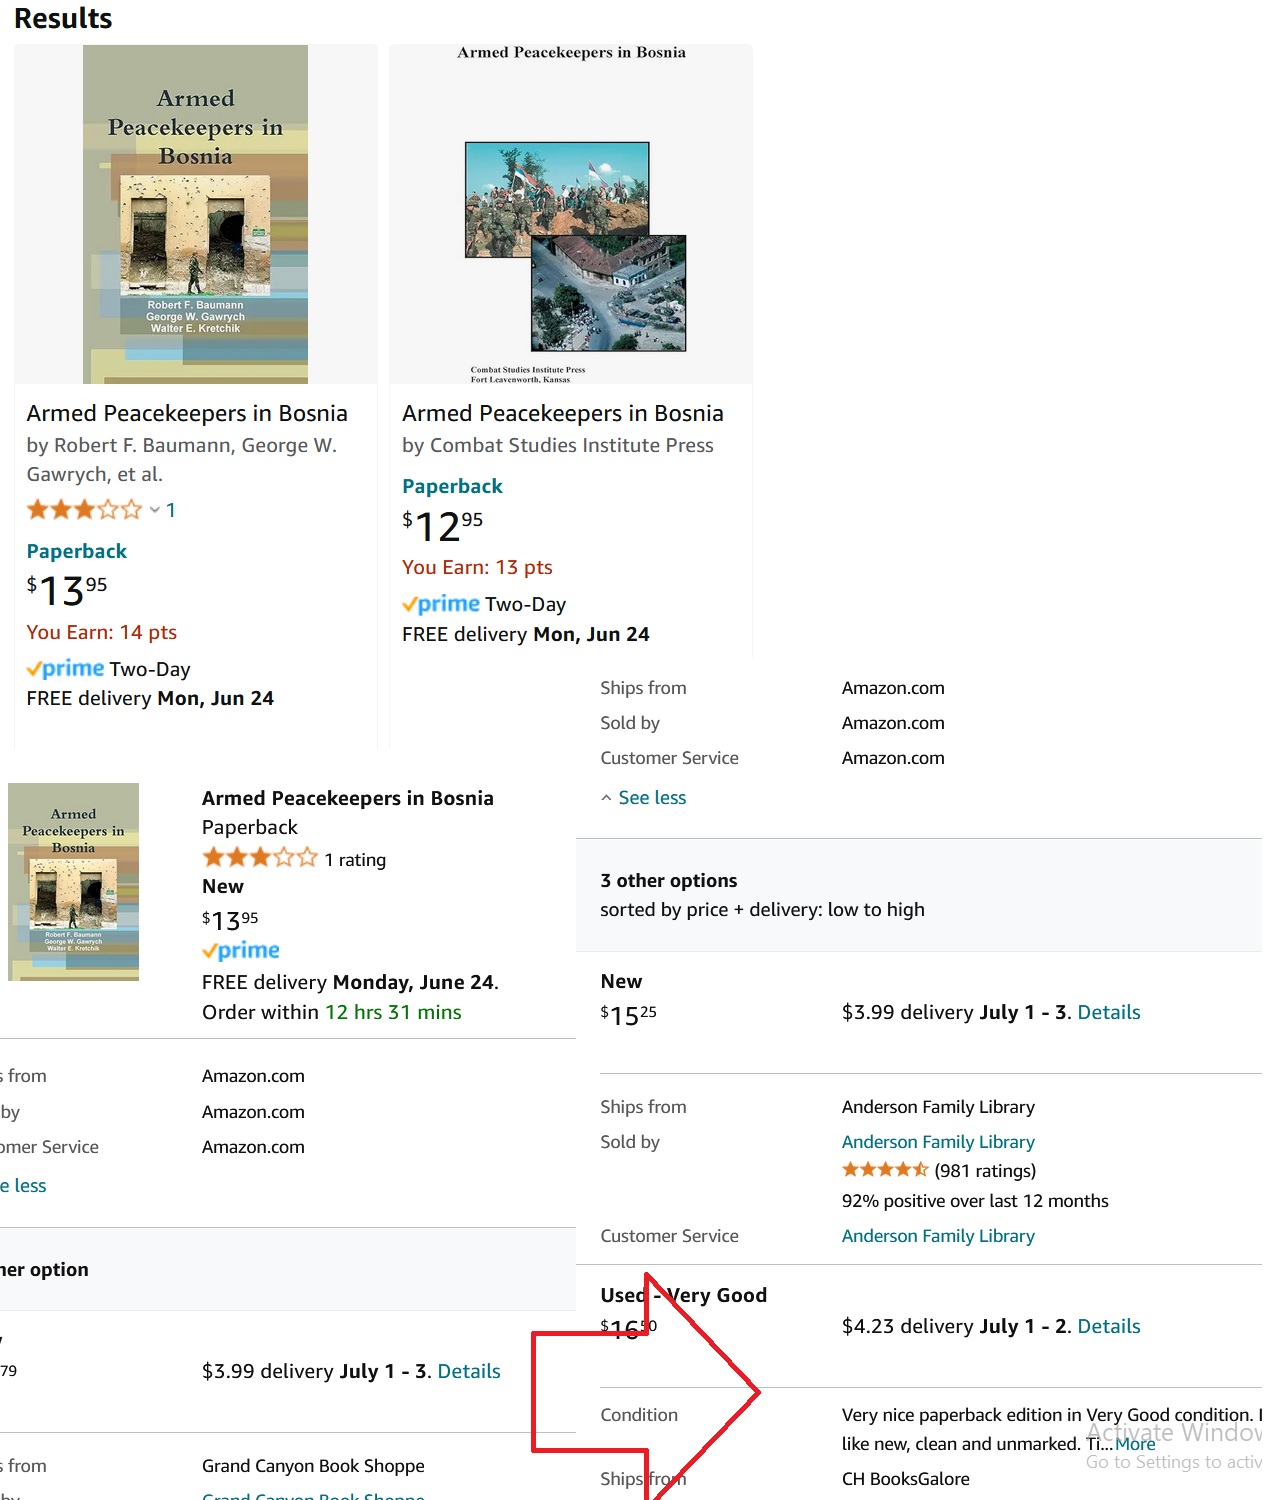
Task: Open Details for $4.23 delivery Used offer
Action: point(1109,1326)
